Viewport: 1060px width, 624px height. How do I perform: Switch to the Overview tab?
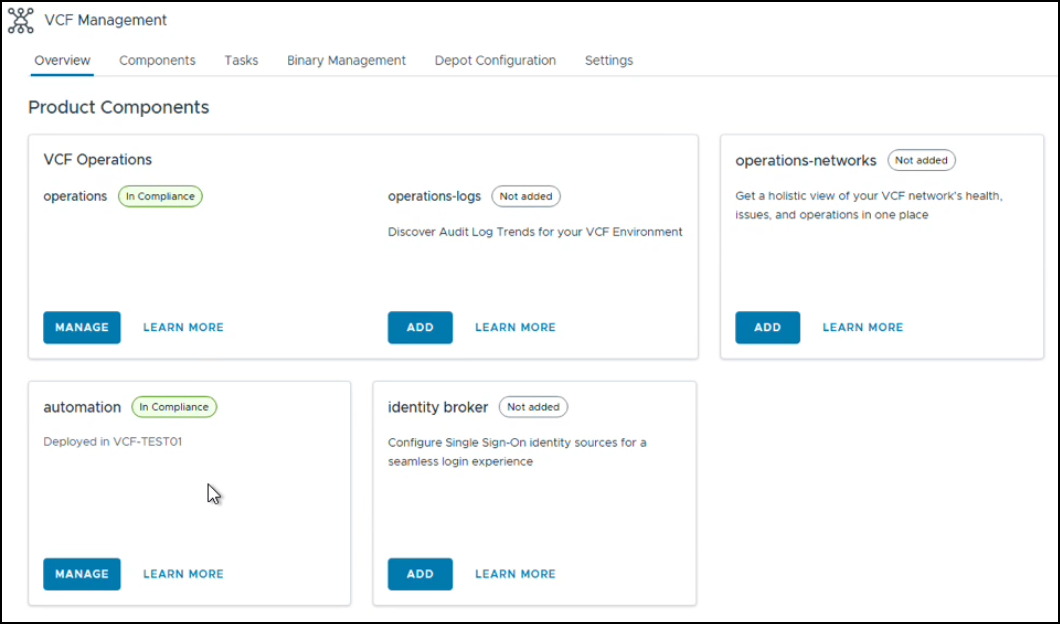pyautogui.click(x=62, y=60)
